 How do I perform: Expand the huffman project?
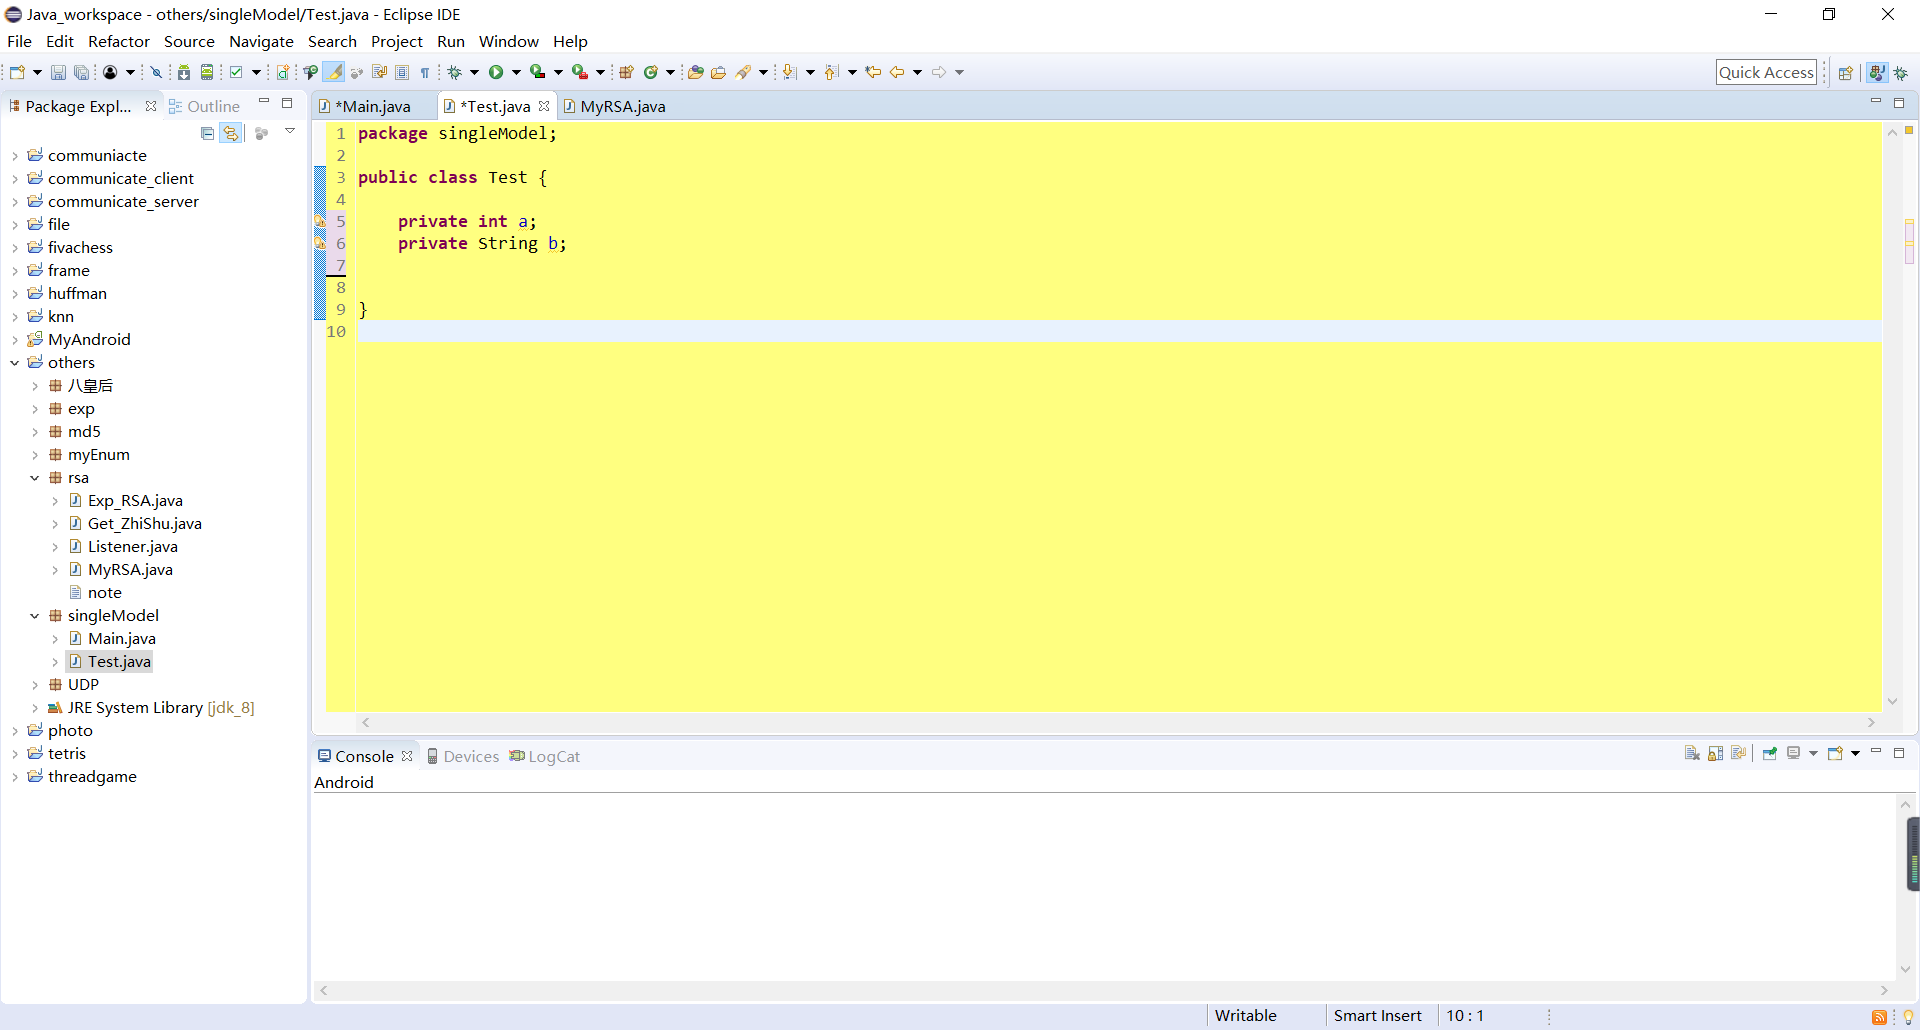tap(15, 294)
